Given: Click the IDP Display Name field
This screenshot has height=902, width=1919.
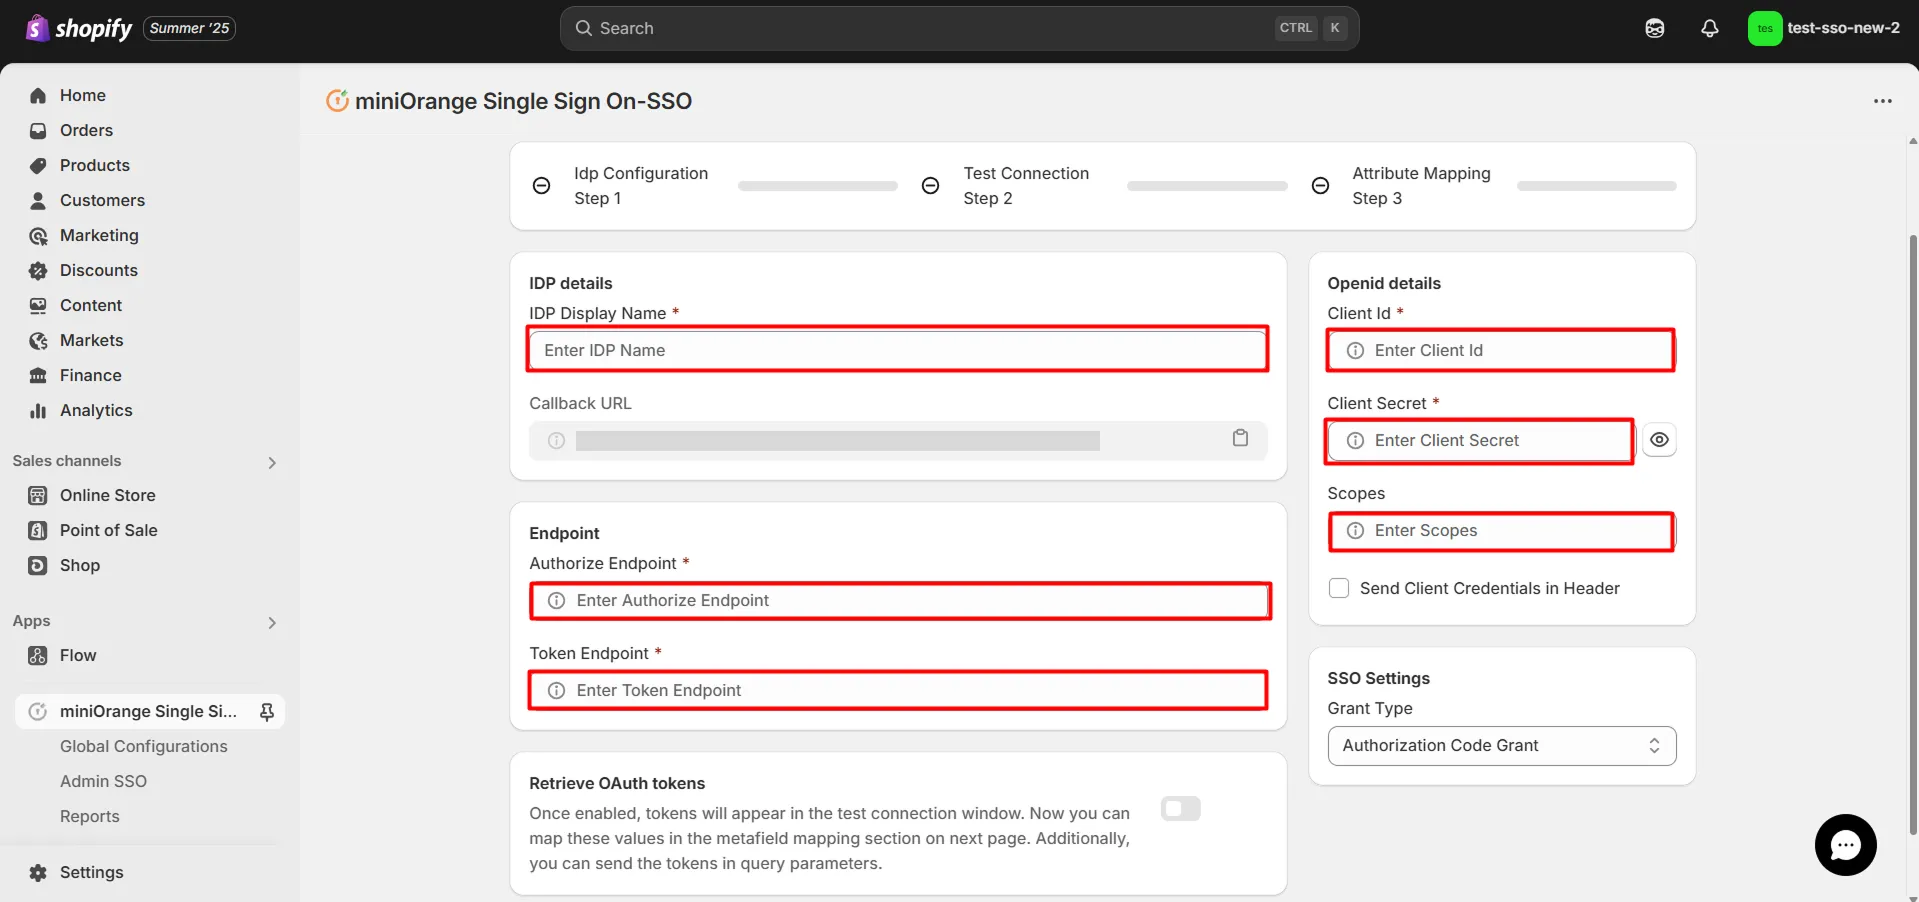Looking at the screenshot, I should click(898, 350).
